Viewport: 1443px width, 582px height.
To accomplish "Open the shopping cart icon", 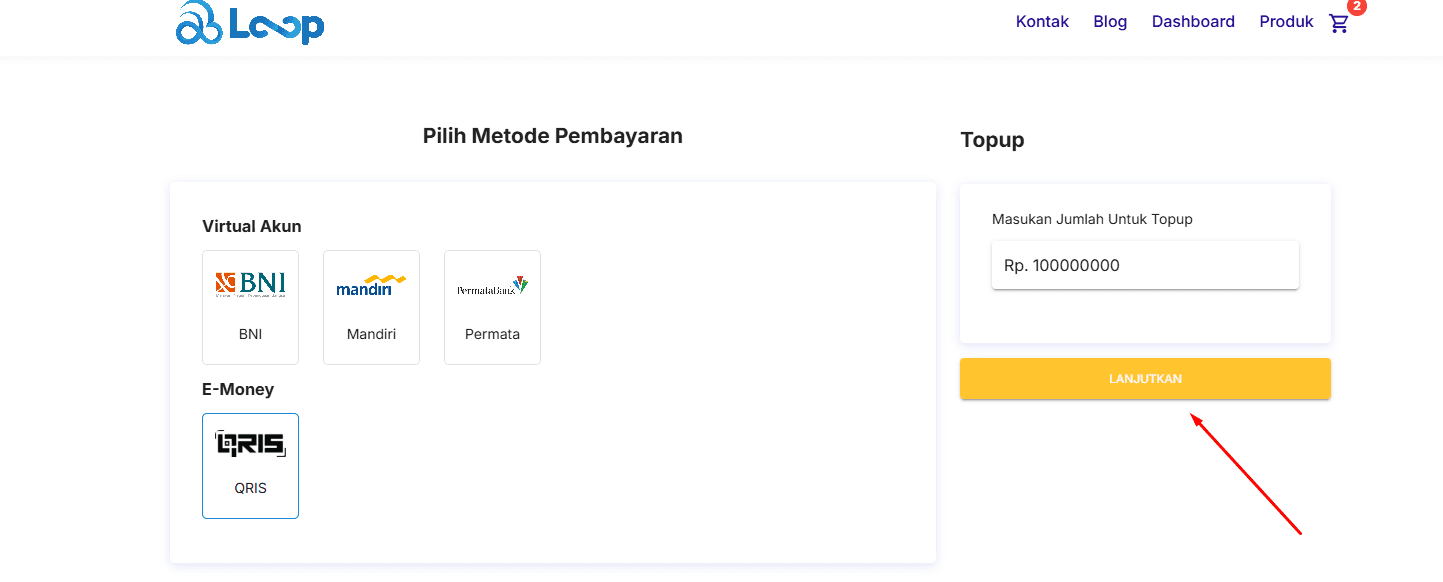I will [x=1339, y=22].
